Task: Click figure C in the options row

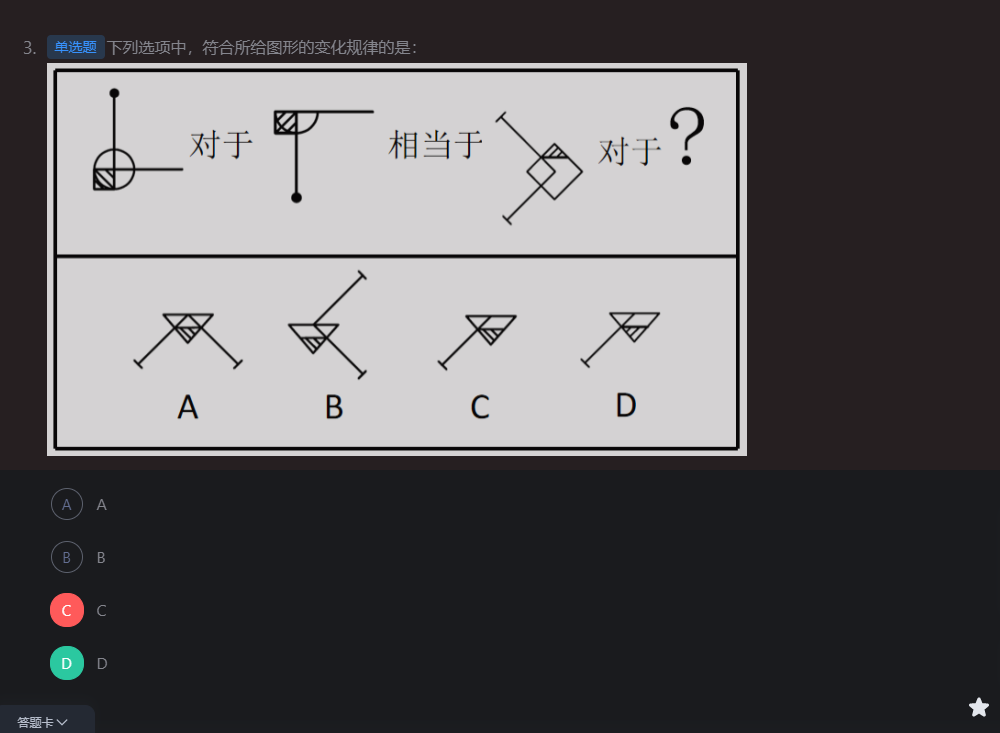Action: (x=477, y=341)
